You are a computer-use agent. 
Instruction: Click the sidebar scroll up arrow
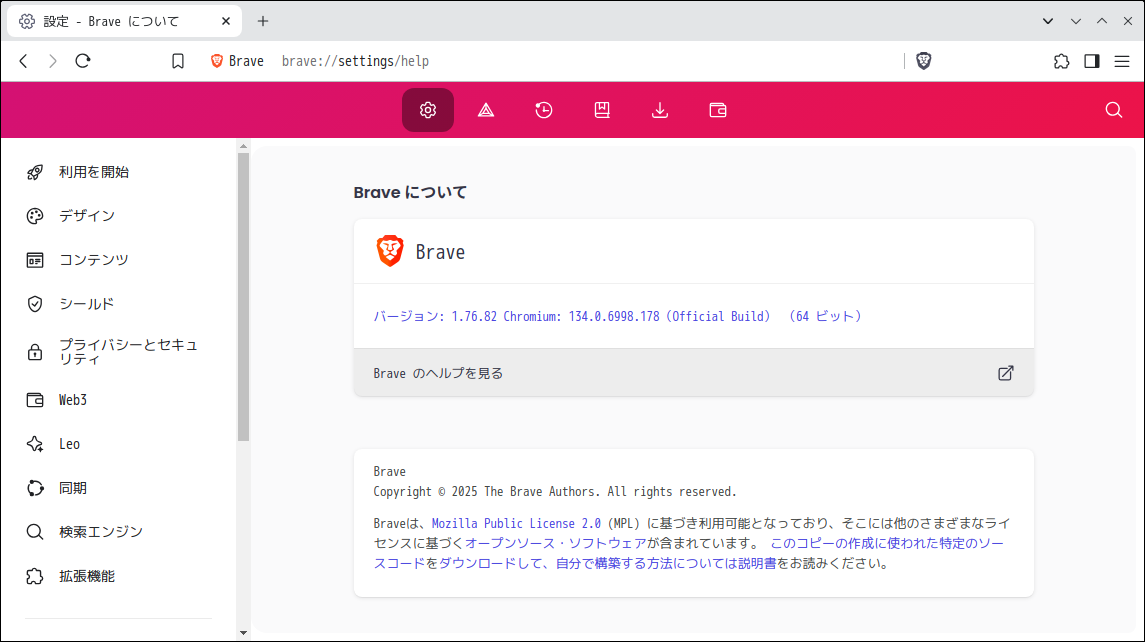pyautogui.click(x=243, y=147)
